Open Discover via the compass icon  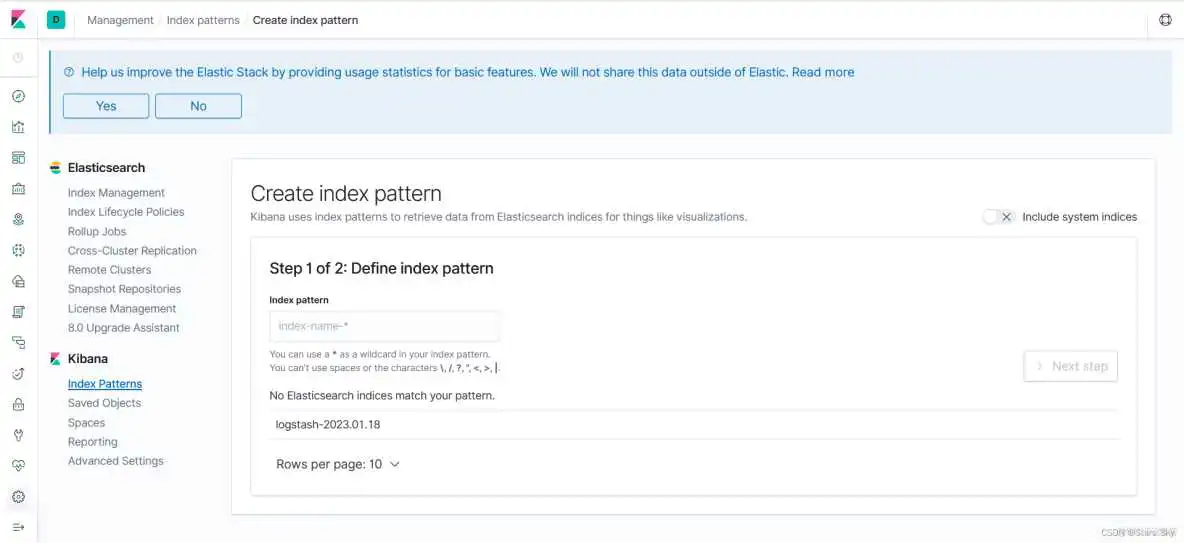18,96
